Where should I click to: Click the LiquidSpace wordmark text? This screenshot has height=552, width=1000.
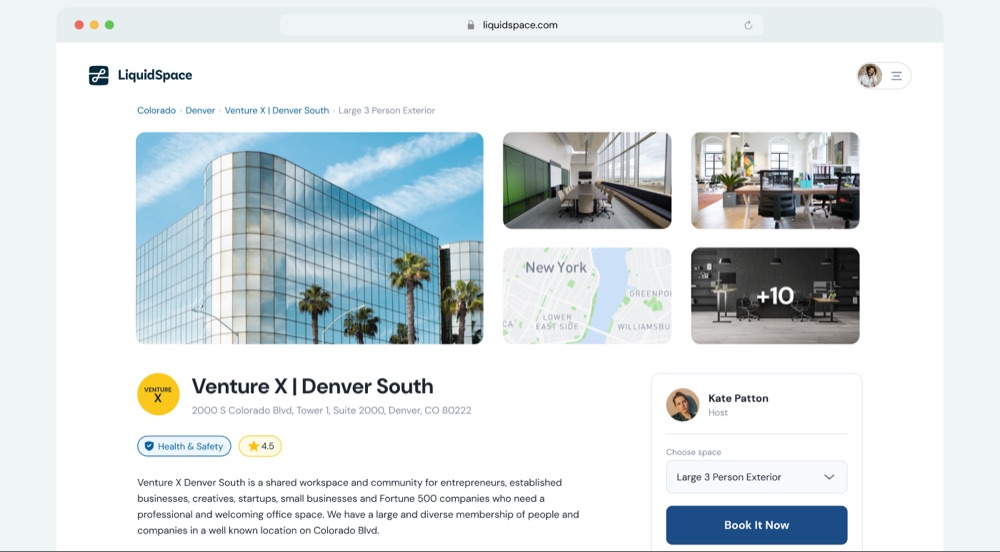155,75
